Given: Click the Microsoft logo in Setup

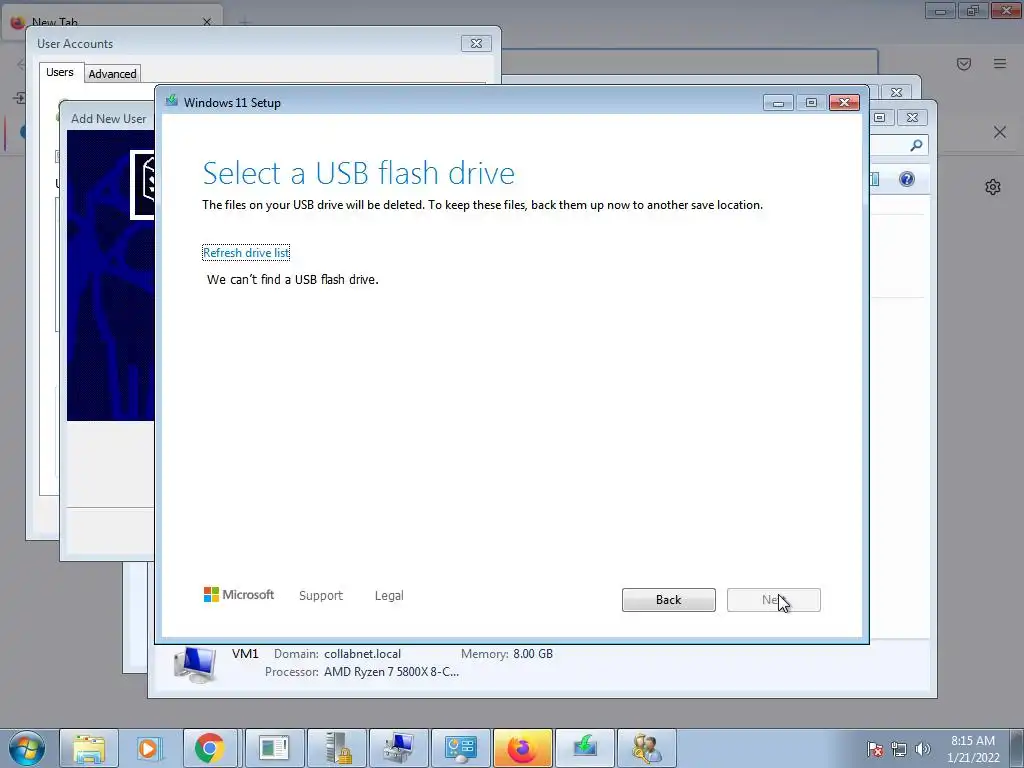Looking at the screenshot, I should tap(239, 595).
